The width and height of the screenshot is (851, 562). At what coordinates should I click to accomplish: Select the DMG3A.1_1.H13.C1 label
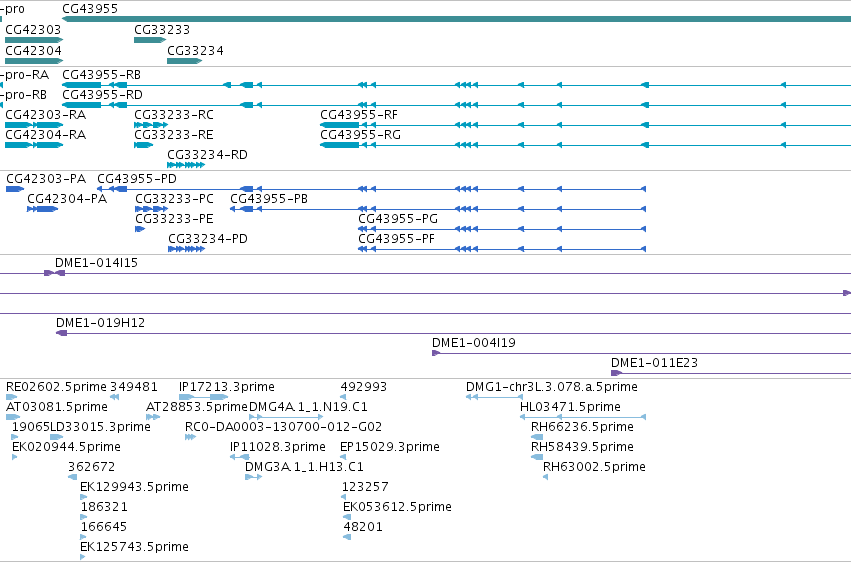point(304,467)
